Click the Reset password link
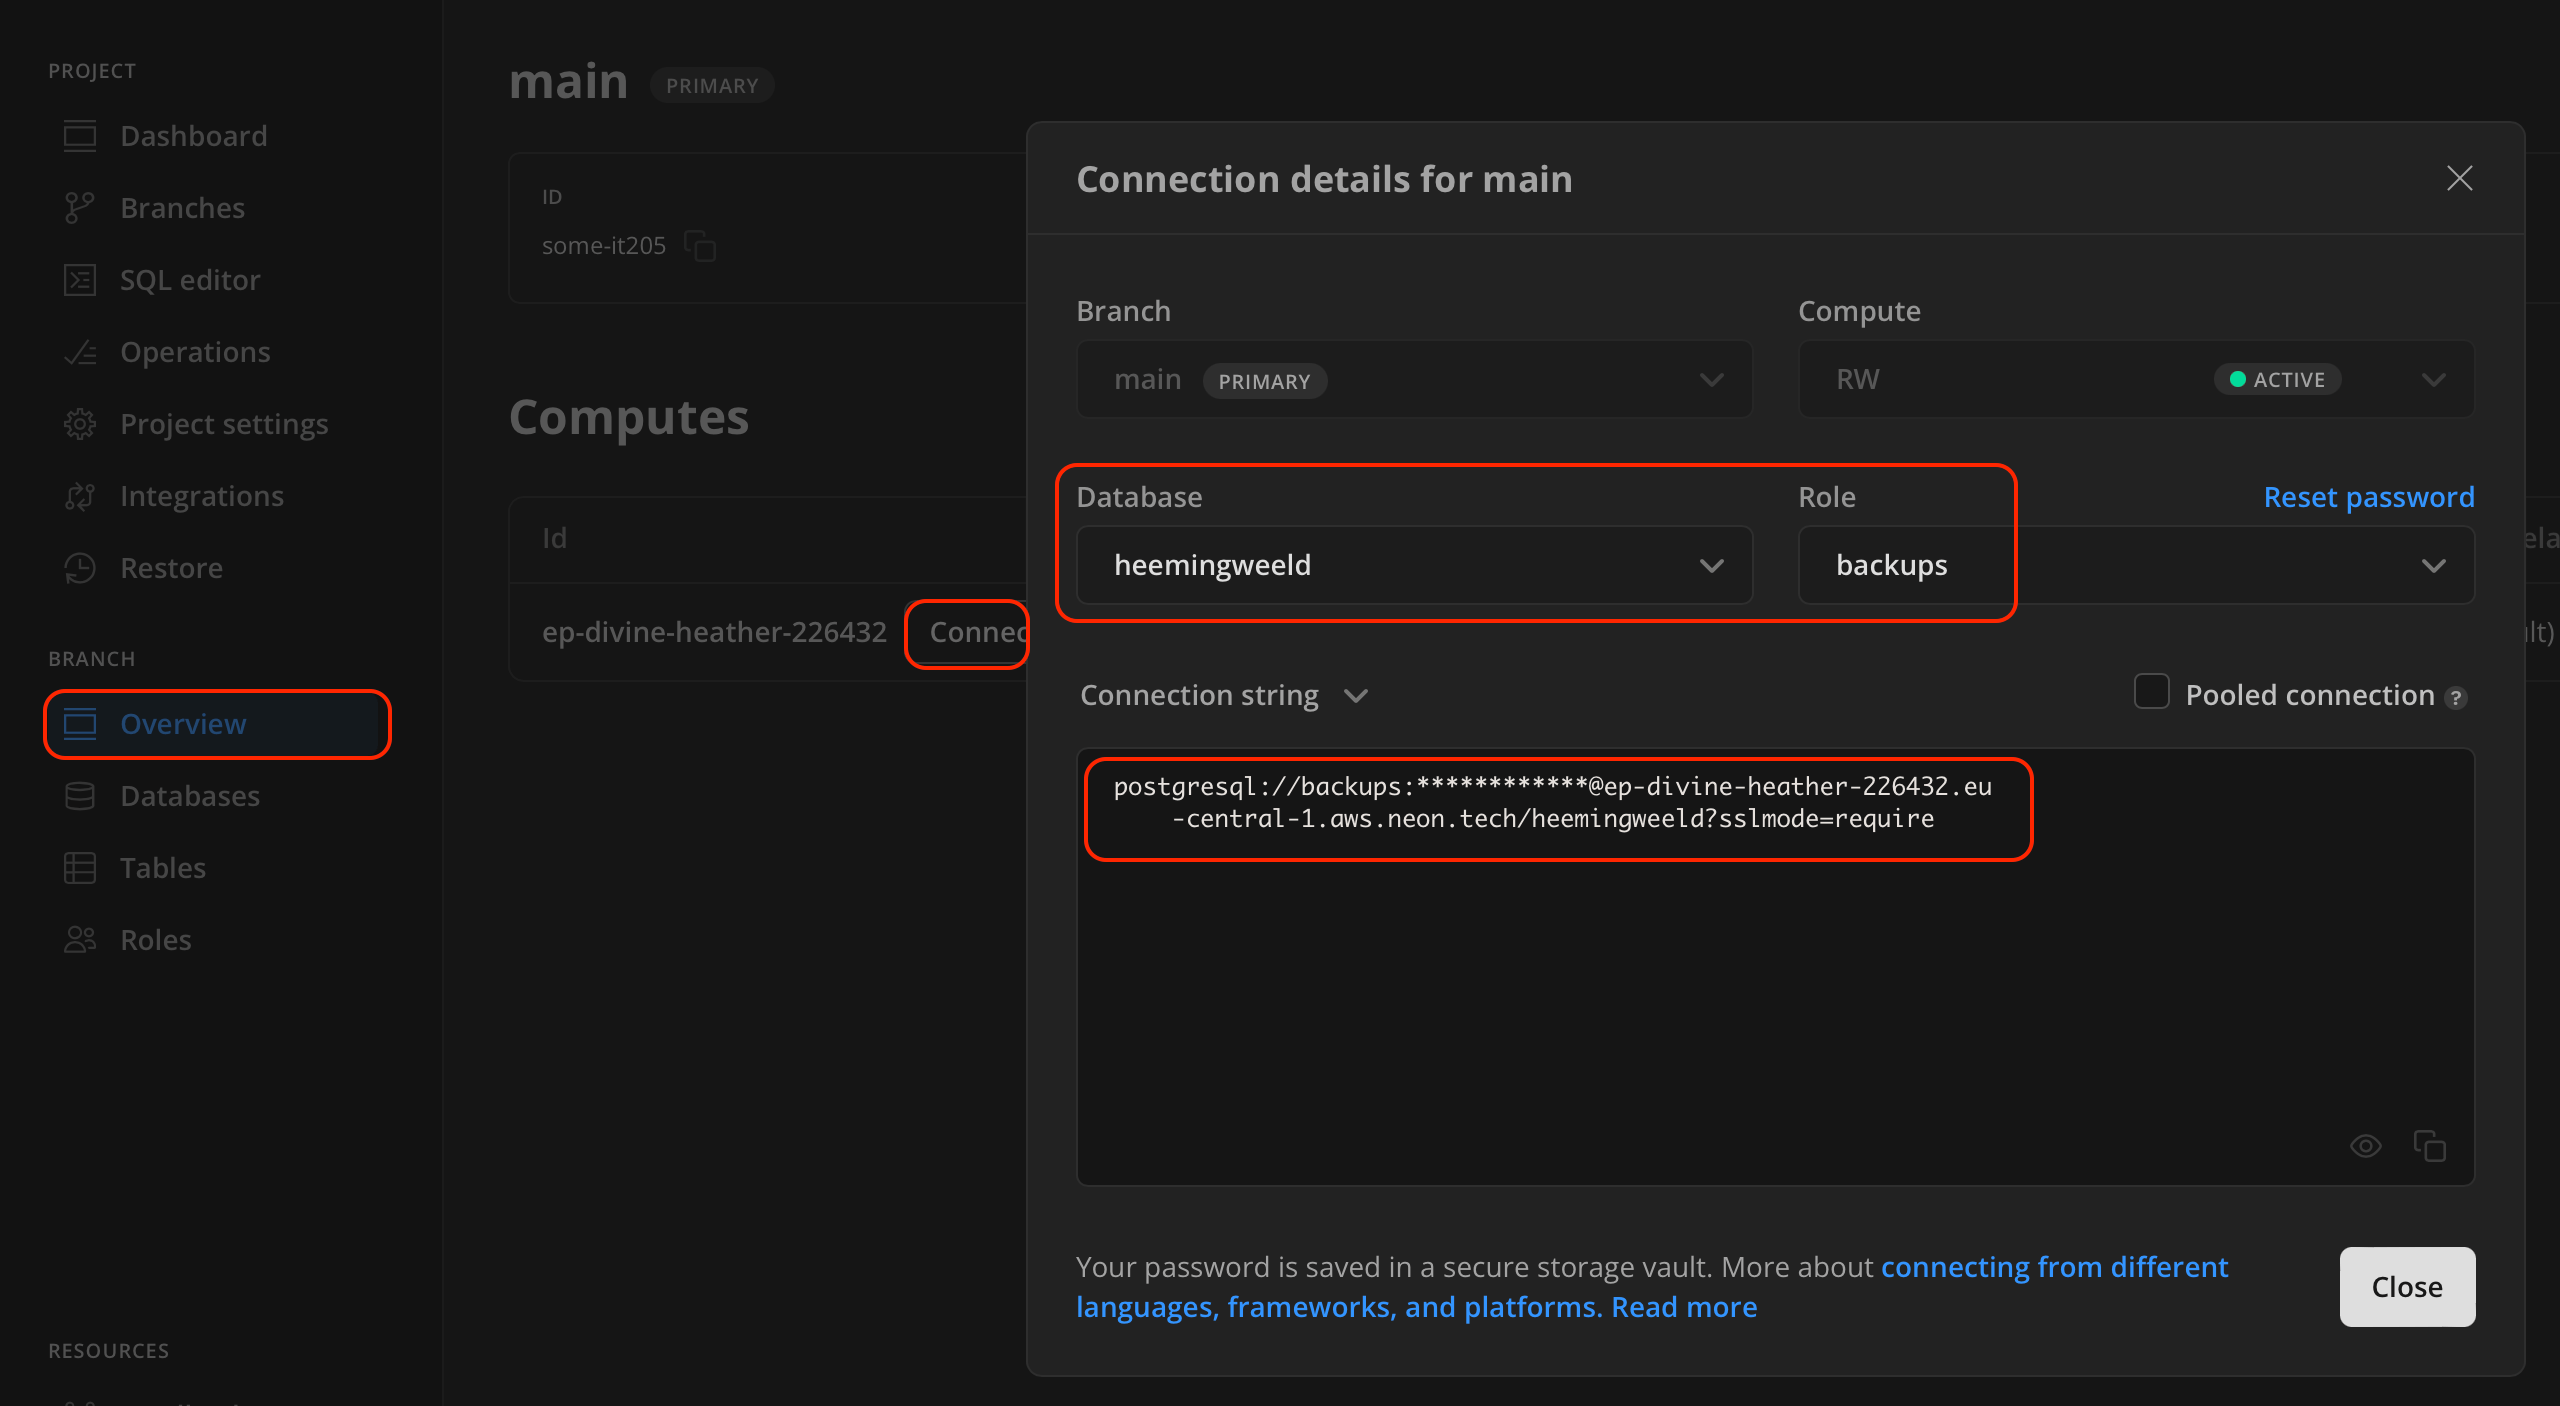Image resolution: width=2560 pixels, height=1406 pixels. point(2368,496)
